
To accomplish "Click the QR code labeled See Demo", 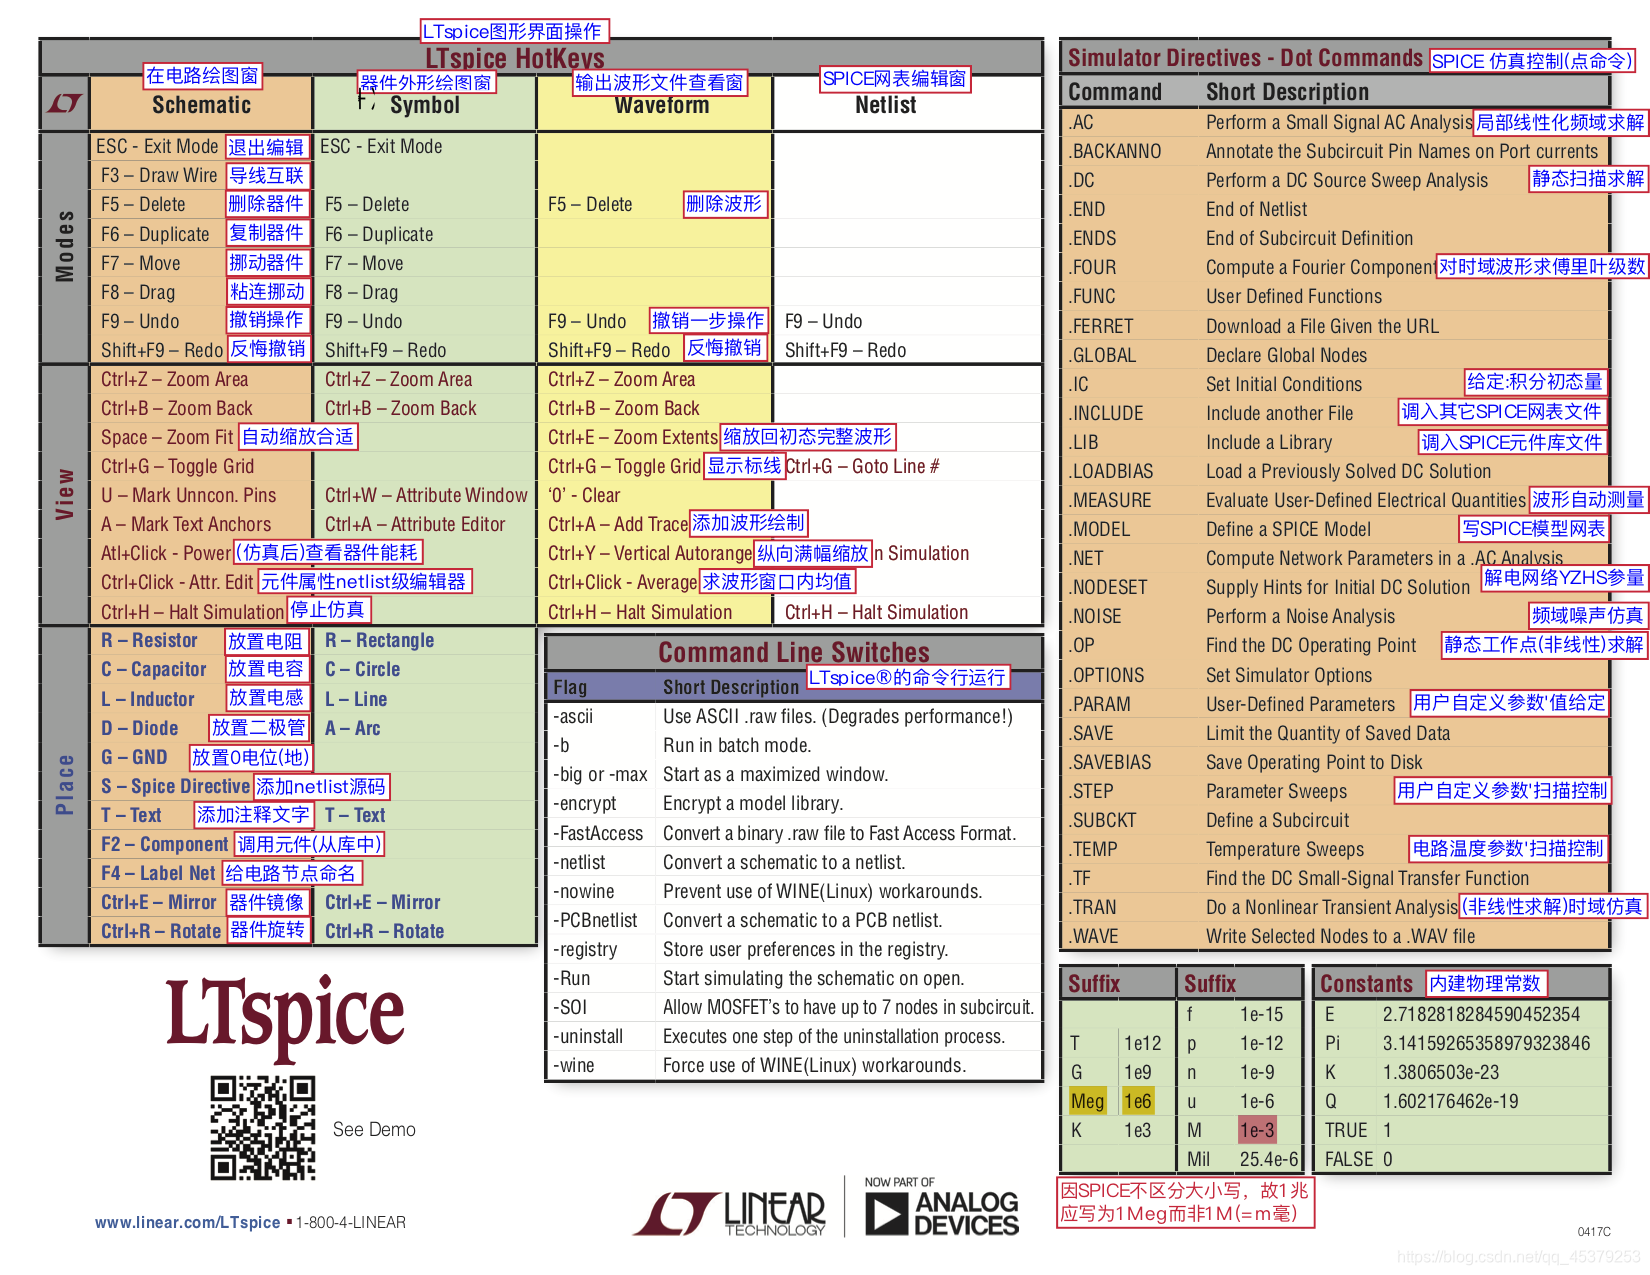I will point(262,1128).
